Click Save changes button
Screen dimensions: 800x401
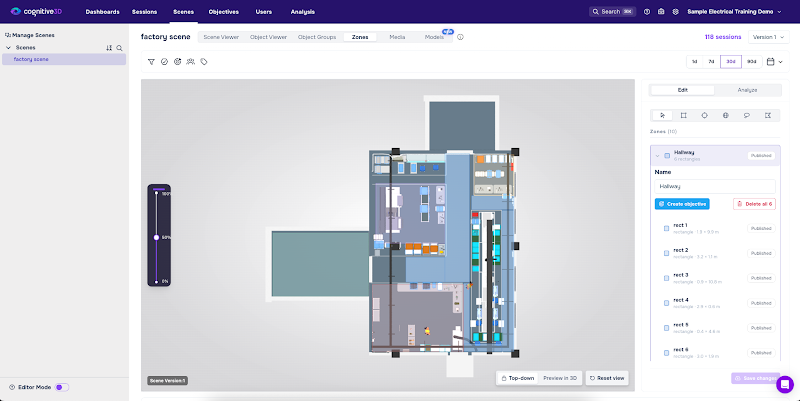(756, 379)
